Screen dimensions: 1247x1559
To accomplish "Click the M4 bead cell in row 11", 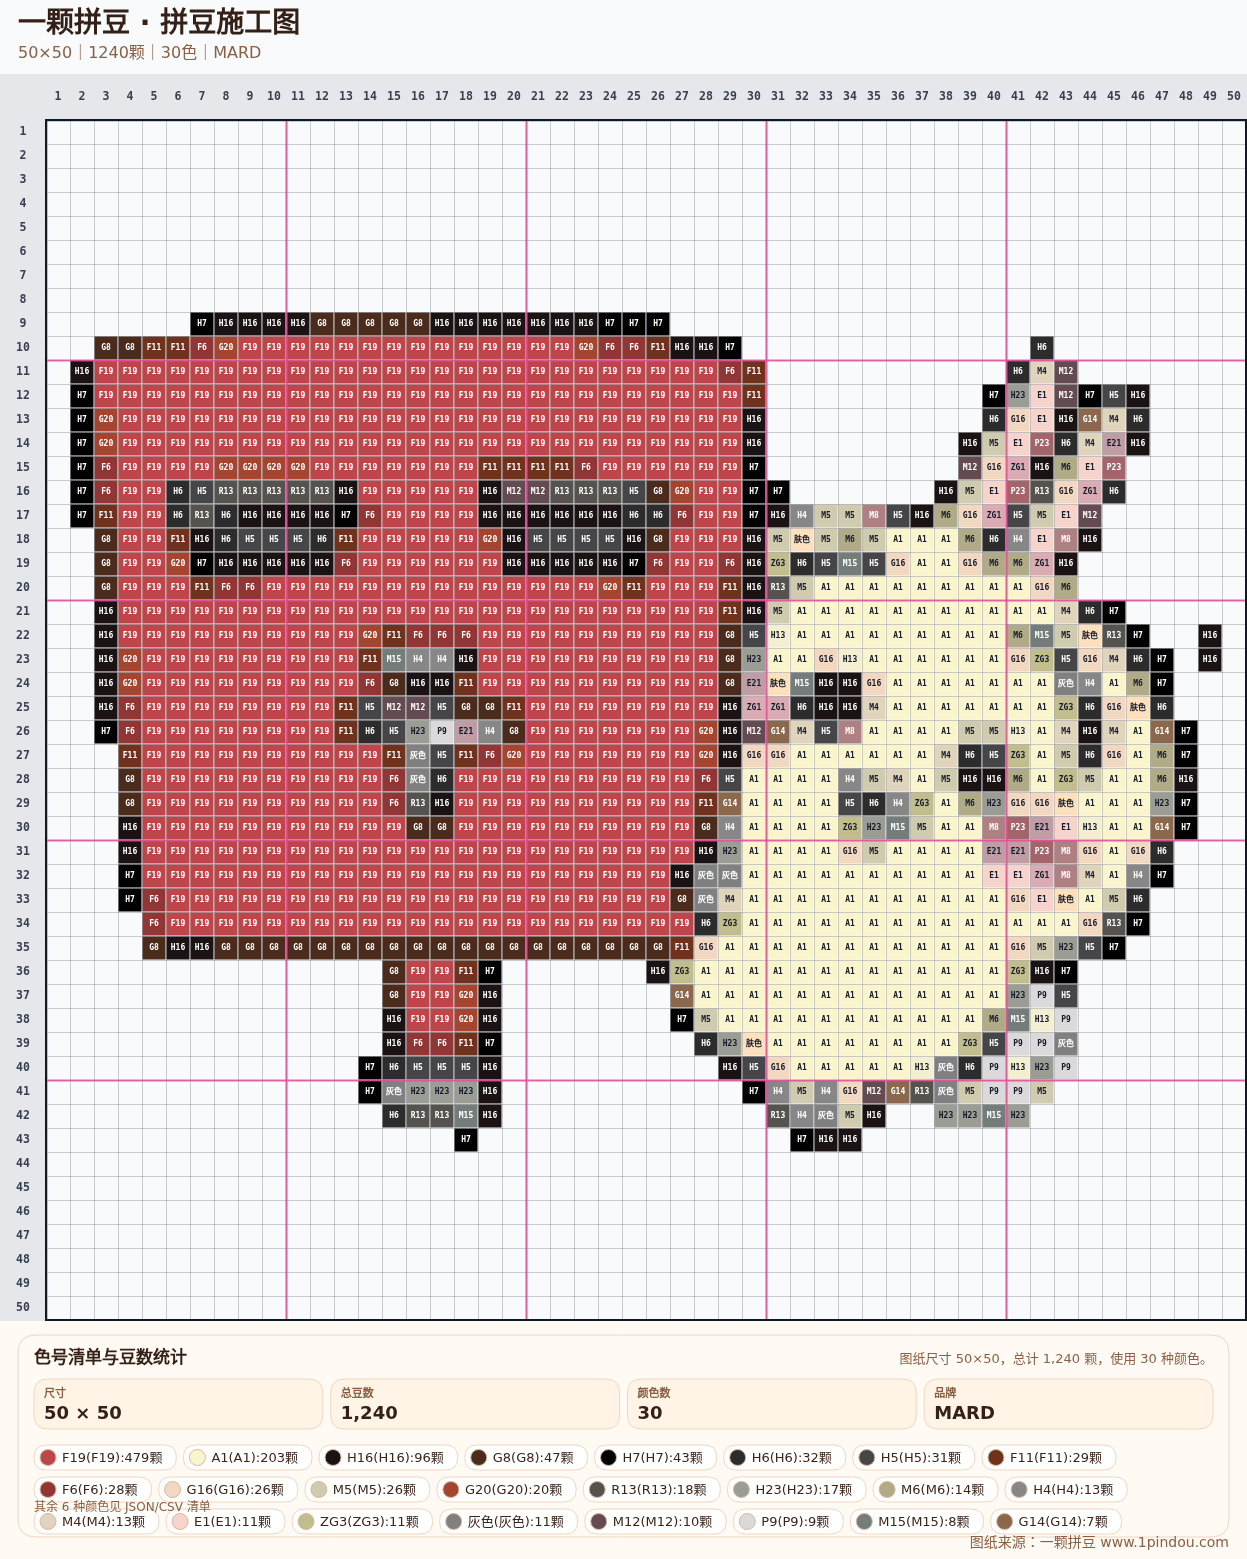I will click(1042, 371).
